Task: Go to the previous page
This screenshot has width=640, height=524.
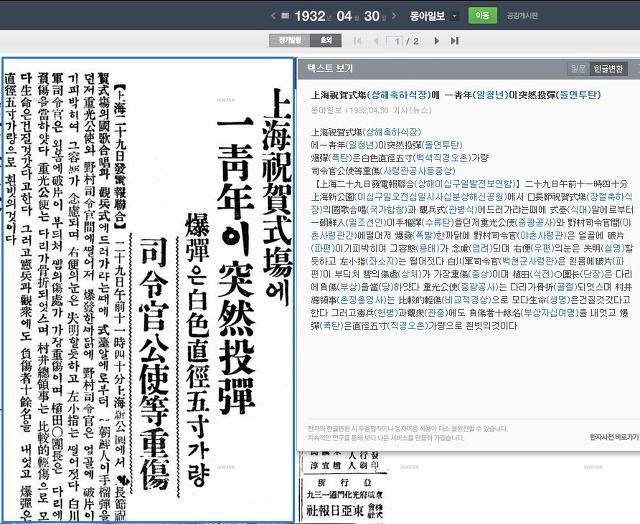Action: [x=376, y=41]
